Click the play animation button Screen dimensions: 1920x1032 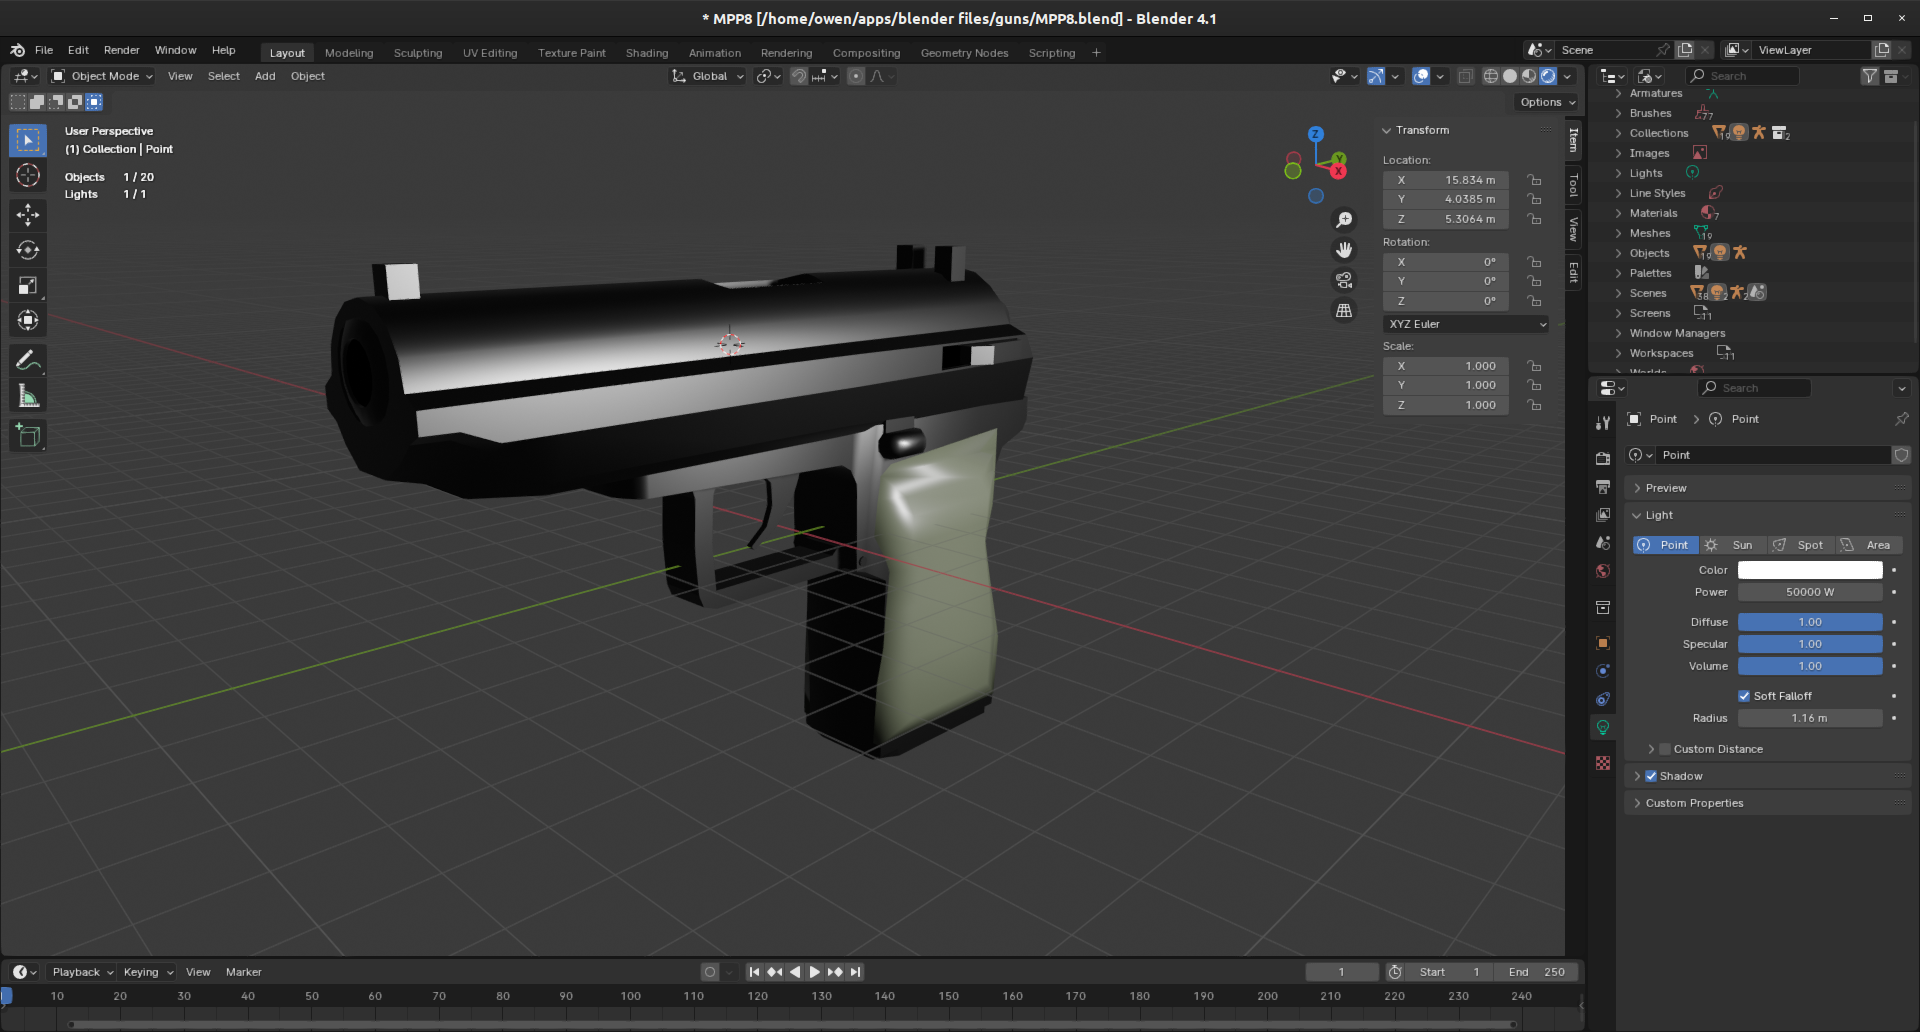click(815, 972)
